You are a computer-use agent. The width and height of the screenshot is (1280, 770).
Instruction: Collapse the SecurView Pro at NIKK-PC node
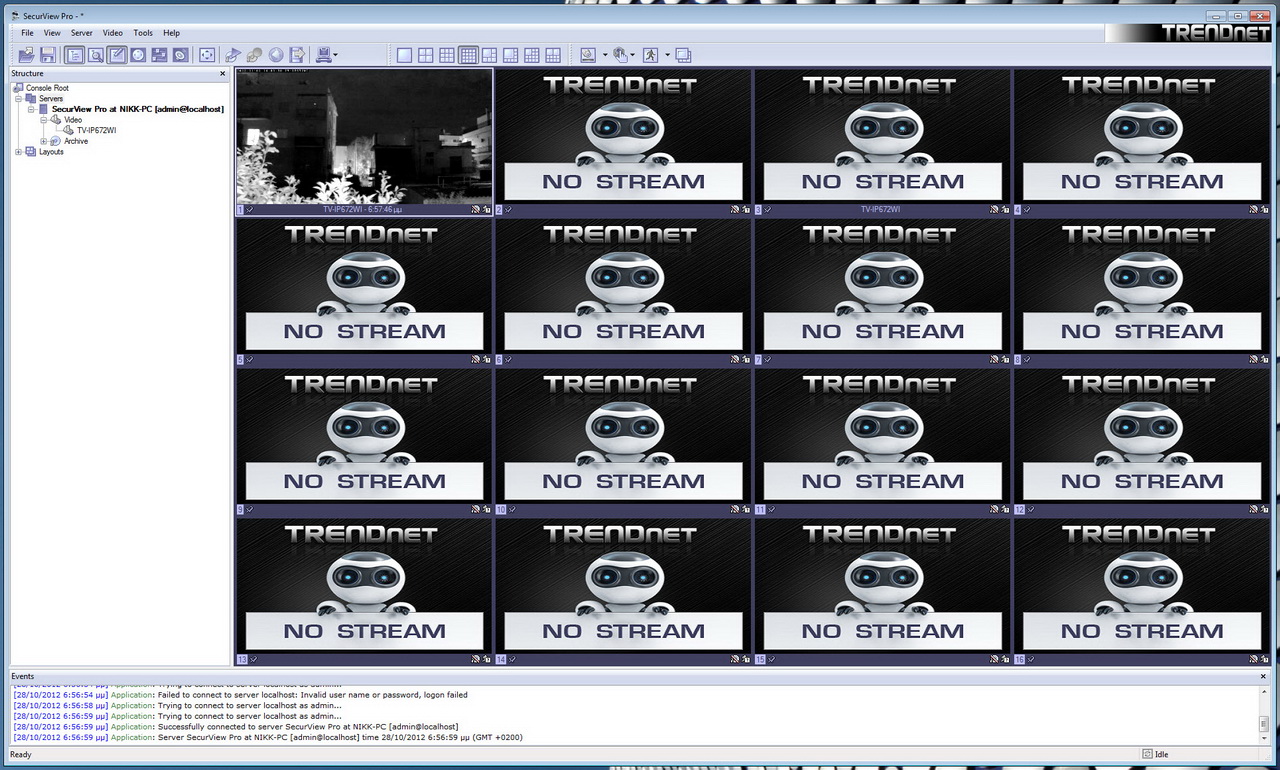pyautogui.click(x=30, y=110)
